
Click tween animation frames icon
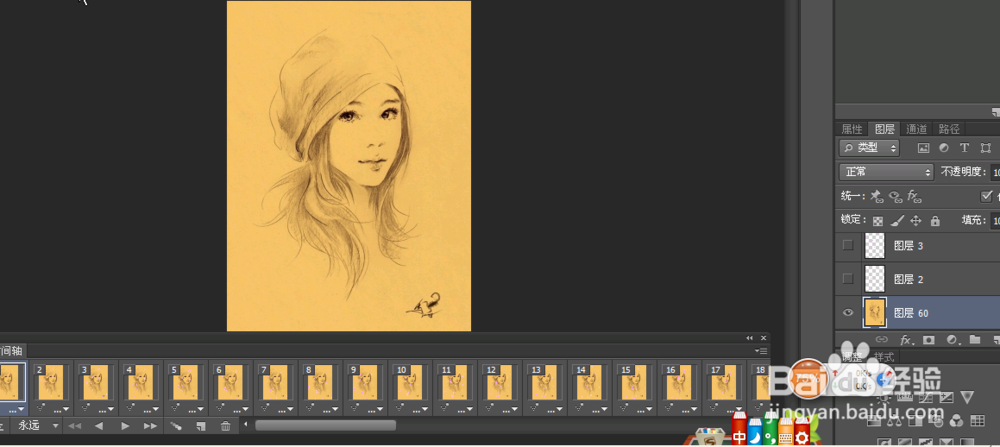[x=177, y=426]
